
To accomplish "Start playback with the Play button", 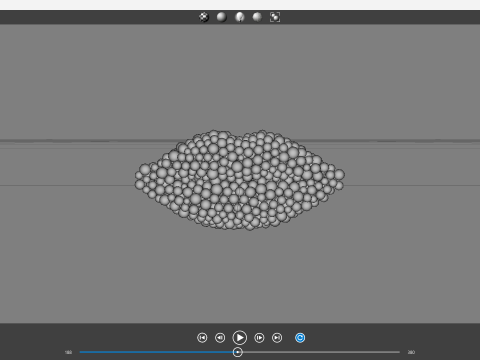I will [x=240, y=338].
